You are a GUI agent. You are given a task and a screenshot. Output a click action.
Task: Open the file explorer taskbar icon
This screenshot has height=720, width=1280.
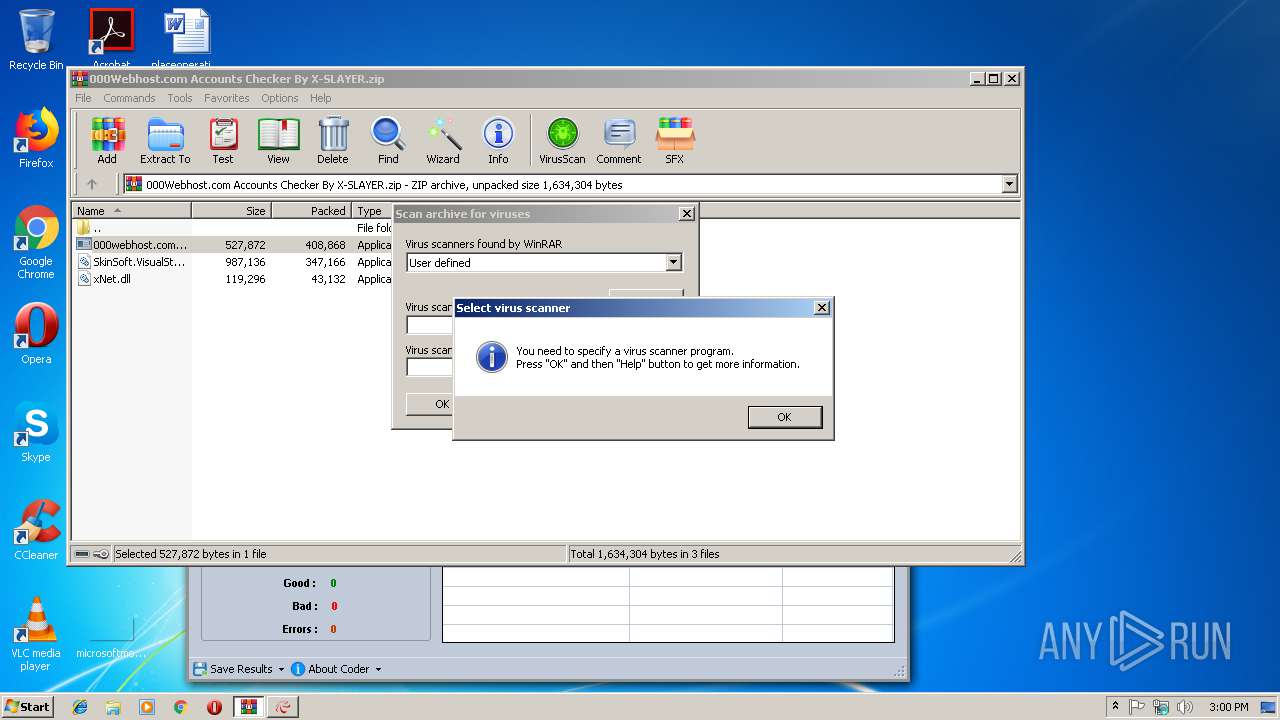pos(113,707)
